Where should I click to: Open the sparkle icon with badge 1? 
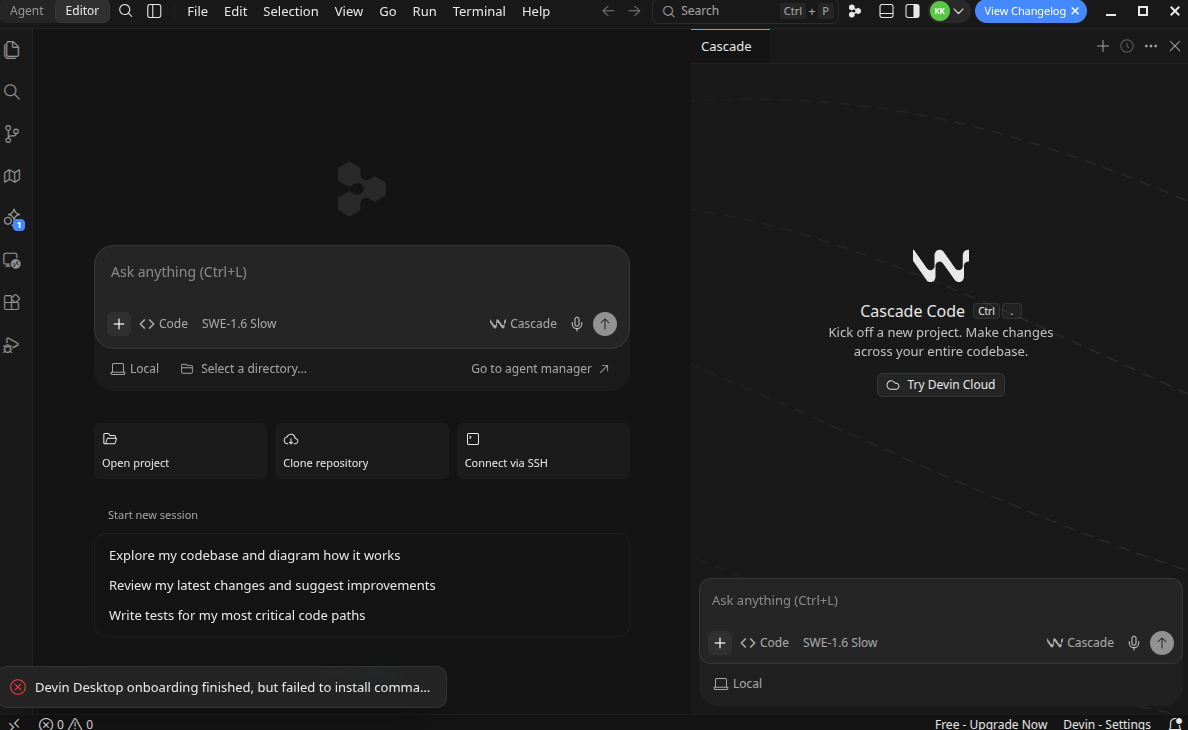(x=13, y=219)
